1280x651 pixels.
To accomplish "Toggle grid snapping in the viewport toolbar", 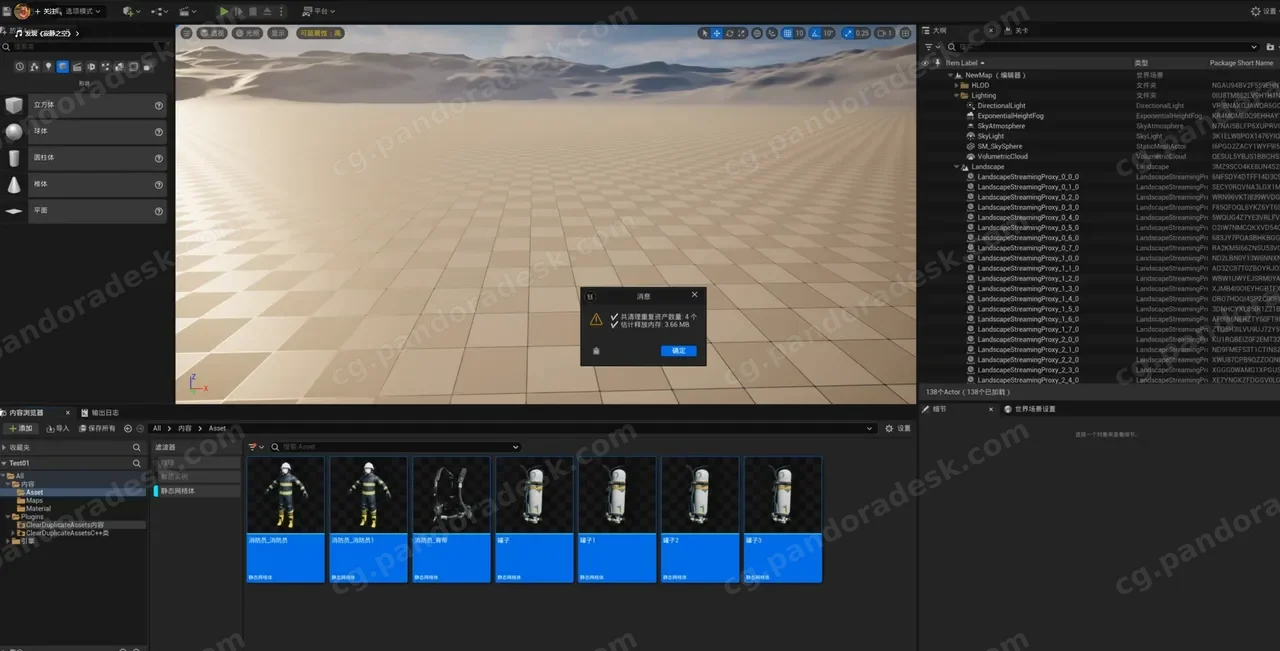I will tap(788, 33).
